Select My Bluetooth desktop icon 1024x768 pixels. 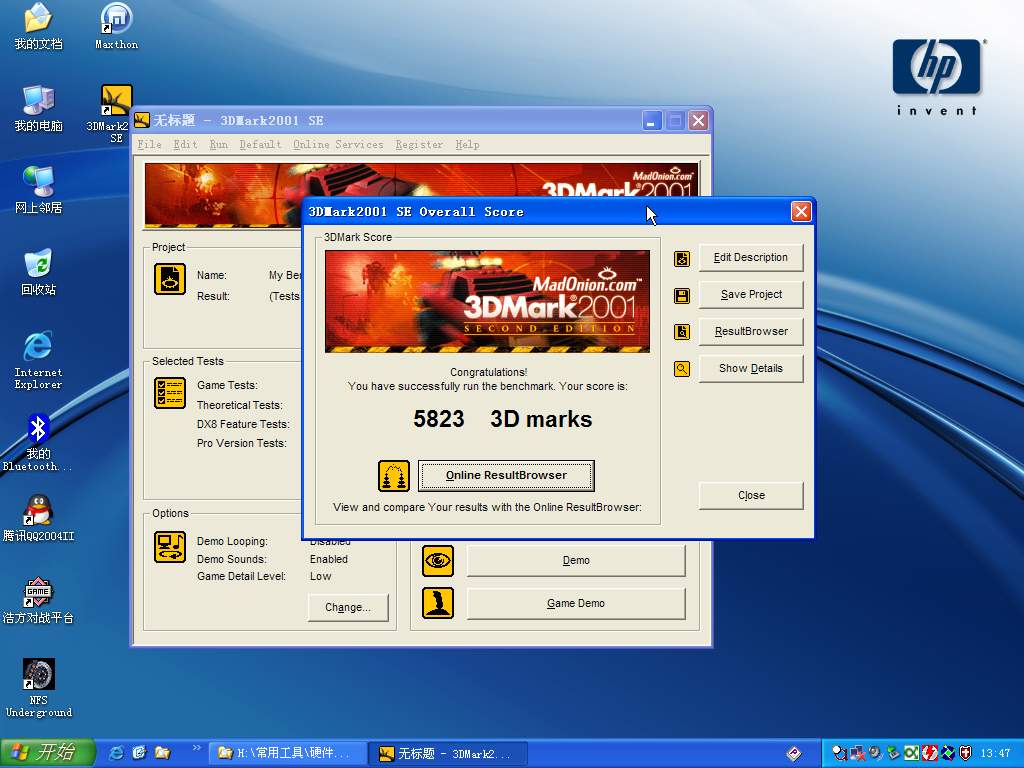pos(39,443)
